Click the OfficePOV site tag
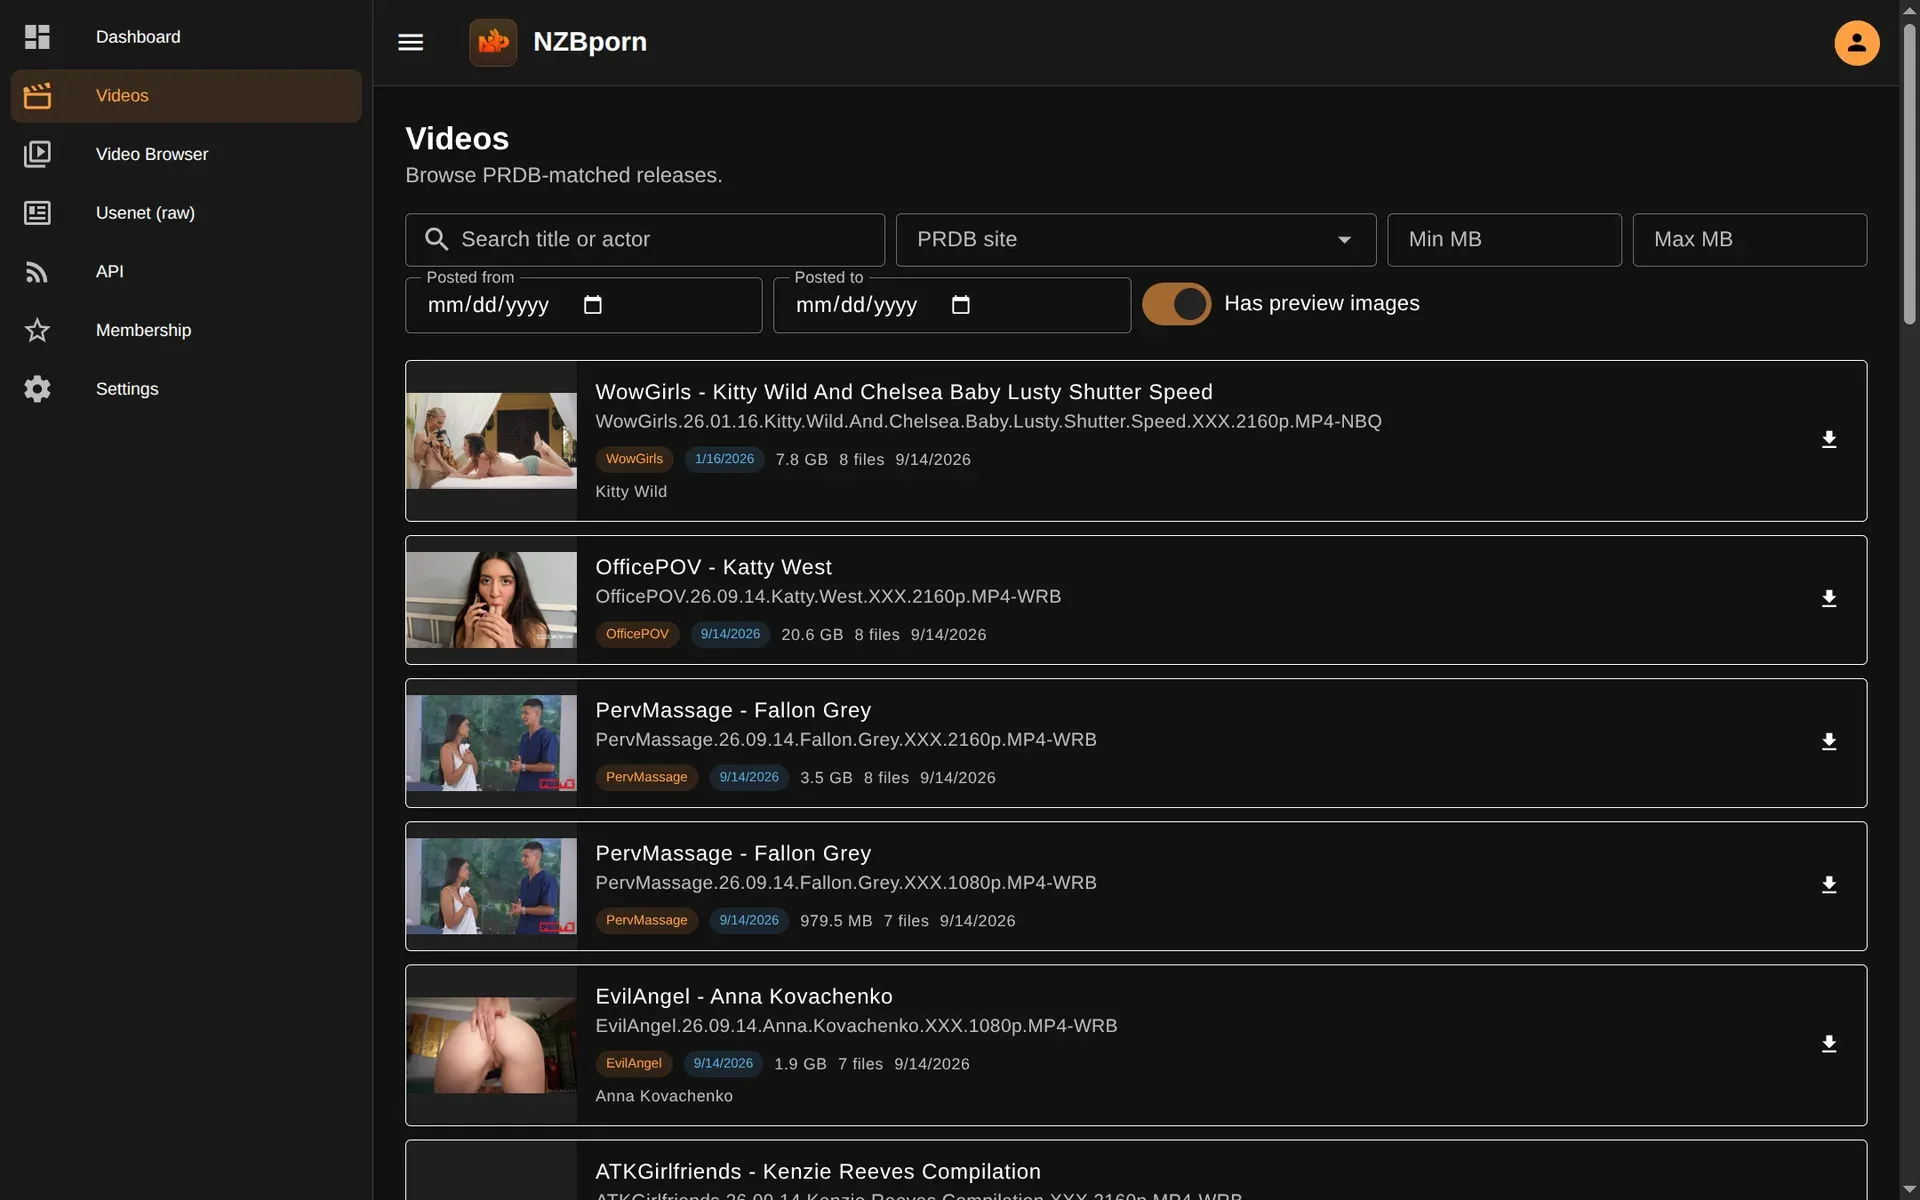Screen dimensions: 1920x1200 pyautogui.click(x=637, y=634)
